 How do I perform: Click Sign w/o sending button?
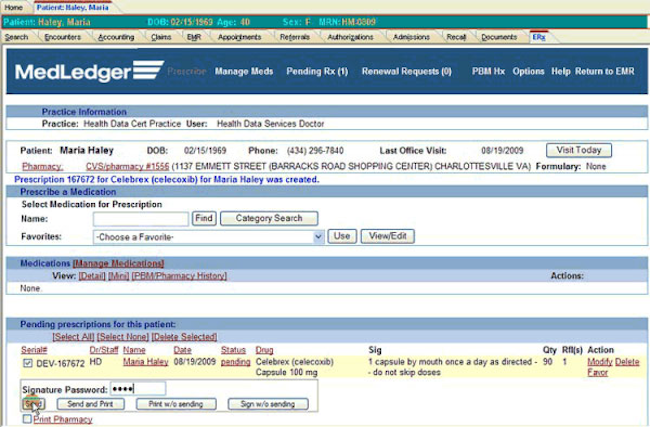267,404
